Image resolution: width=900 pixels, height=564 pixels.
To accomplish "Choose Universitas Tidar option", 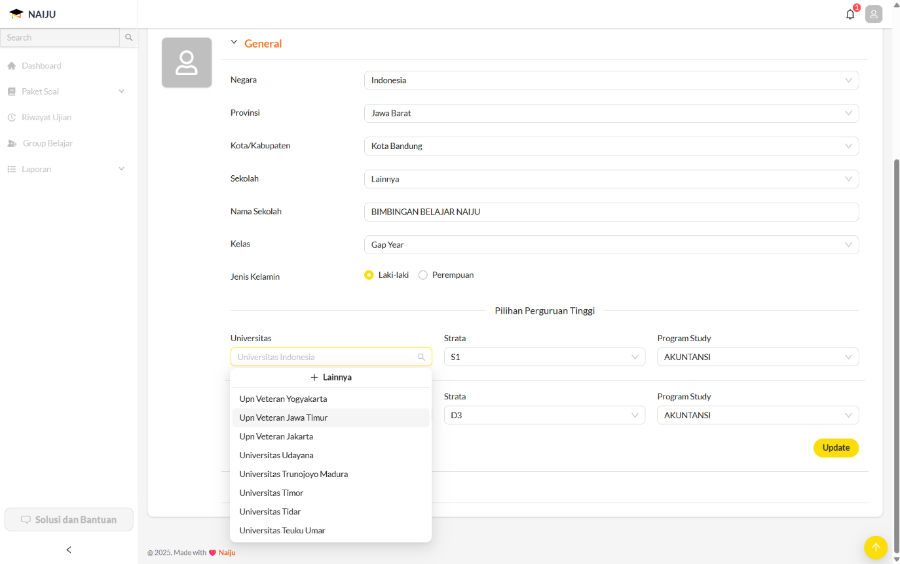I will pyautogui.click(x=331, y=512).
